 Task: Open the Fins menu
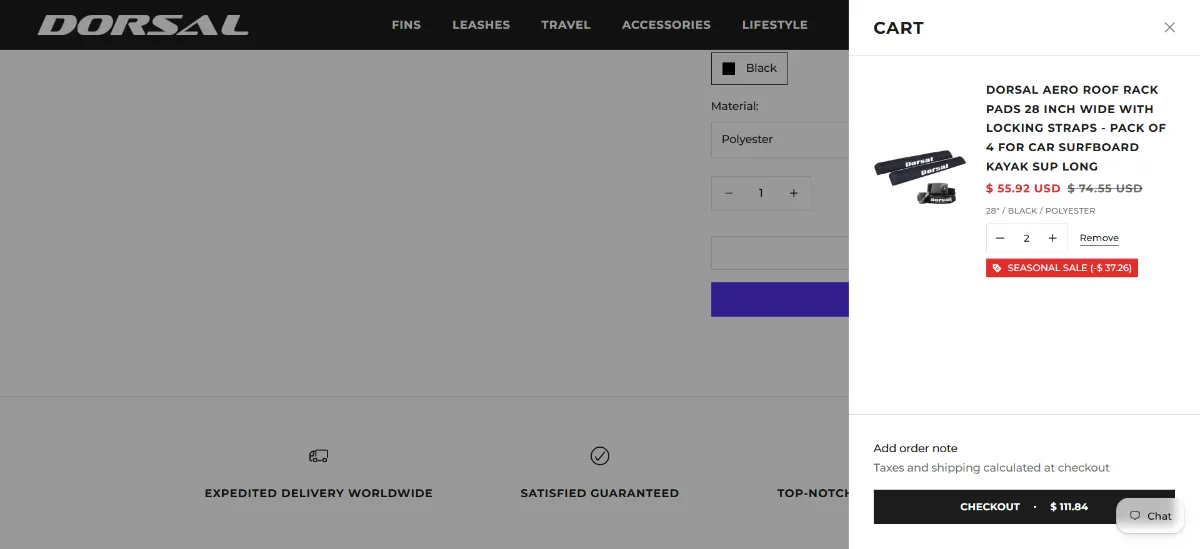click(x=406, y=25)
